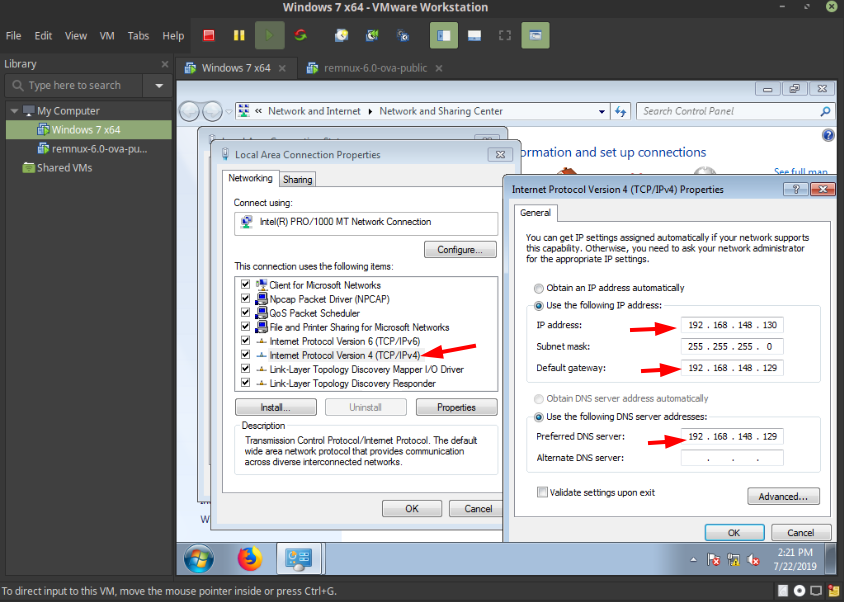Click the Unity mode toolbar icon
Screen dimensions: 844x602
[535, 36]
